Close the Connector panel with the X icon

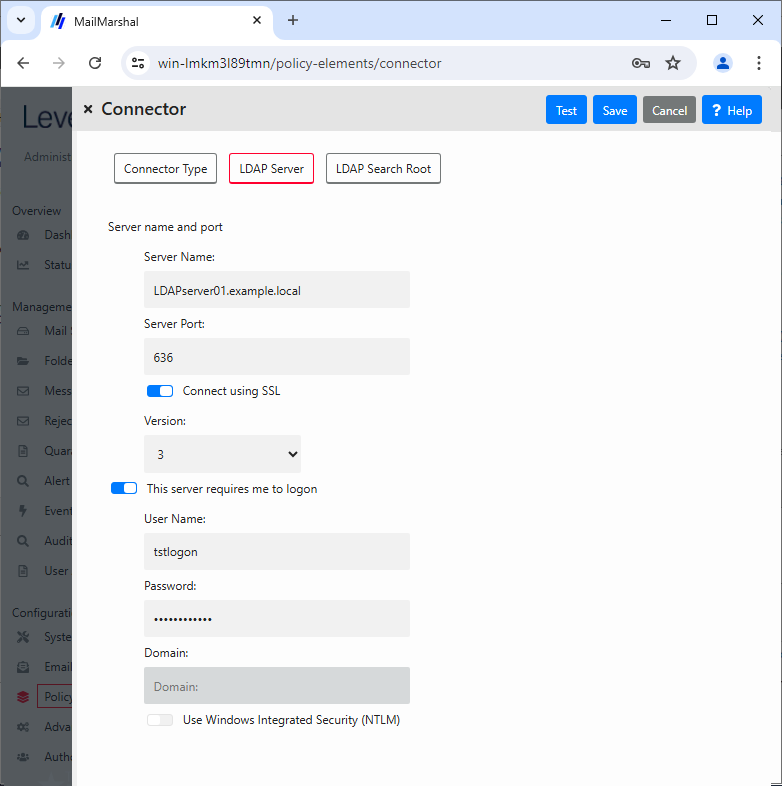click(x=88, y=109)
